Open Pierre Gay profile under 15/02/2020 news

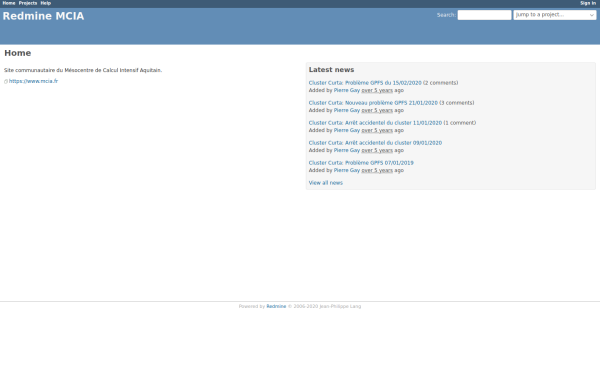347,90
